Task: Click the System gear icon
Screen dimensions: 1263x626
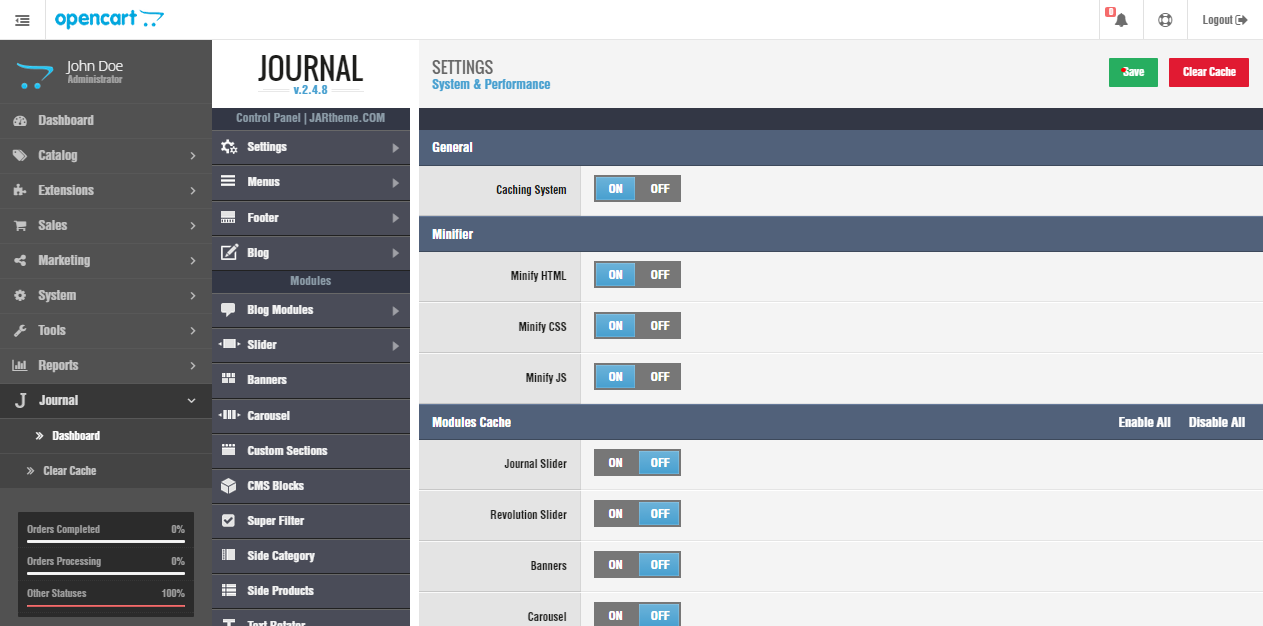Action: point(20,295)
